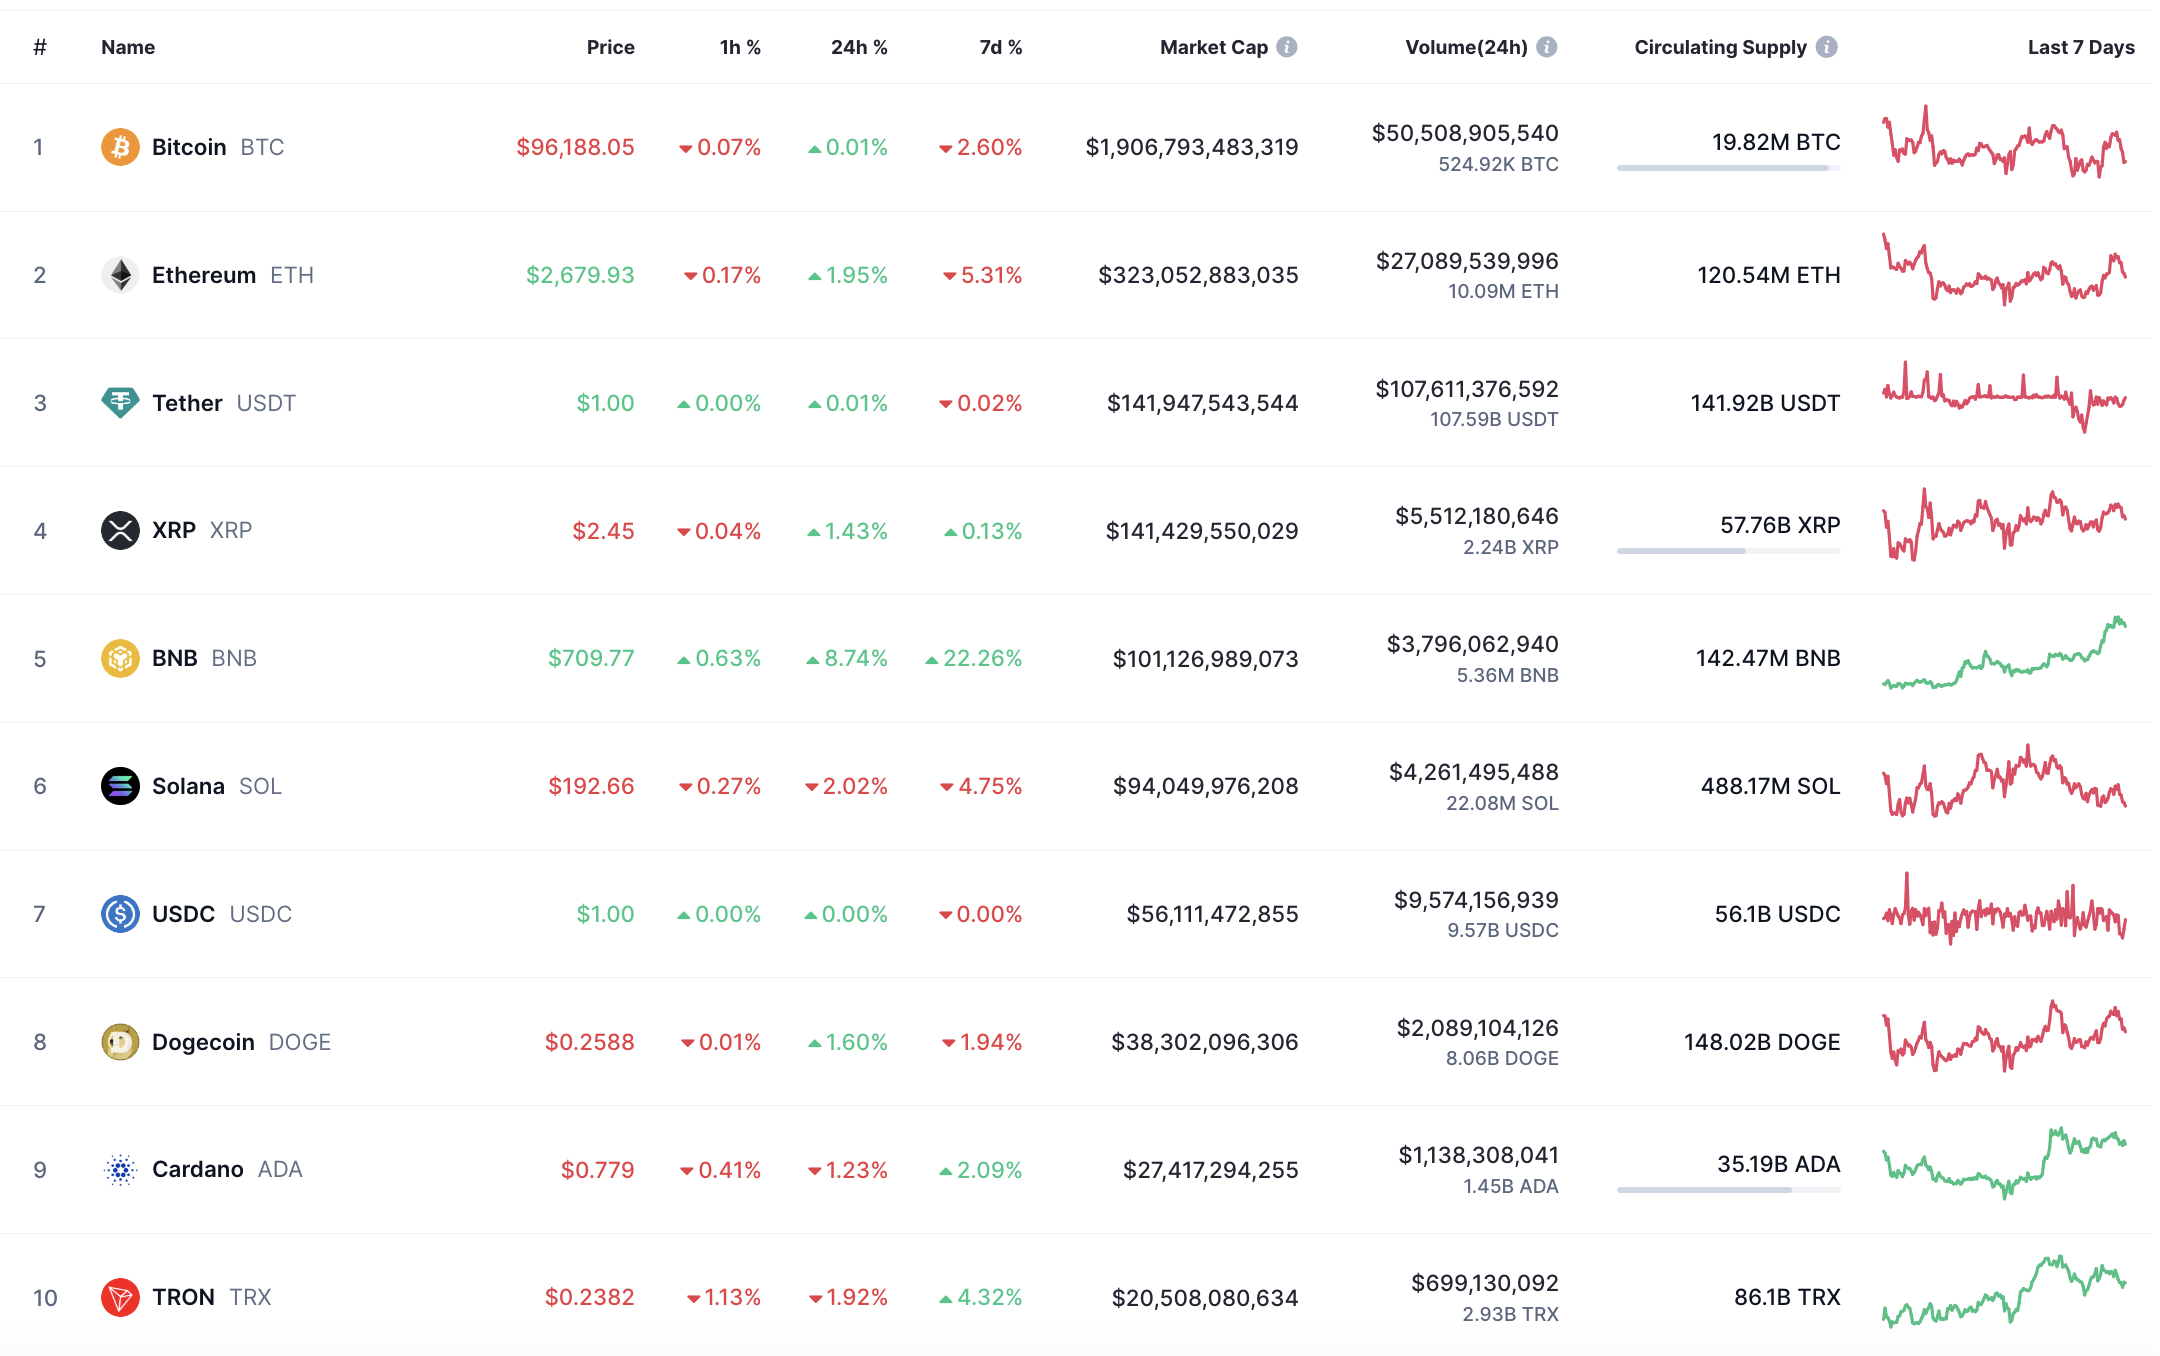Click the Ethereum diamond logo icon
2160x1356 pixels.
(x=120, y=275)
